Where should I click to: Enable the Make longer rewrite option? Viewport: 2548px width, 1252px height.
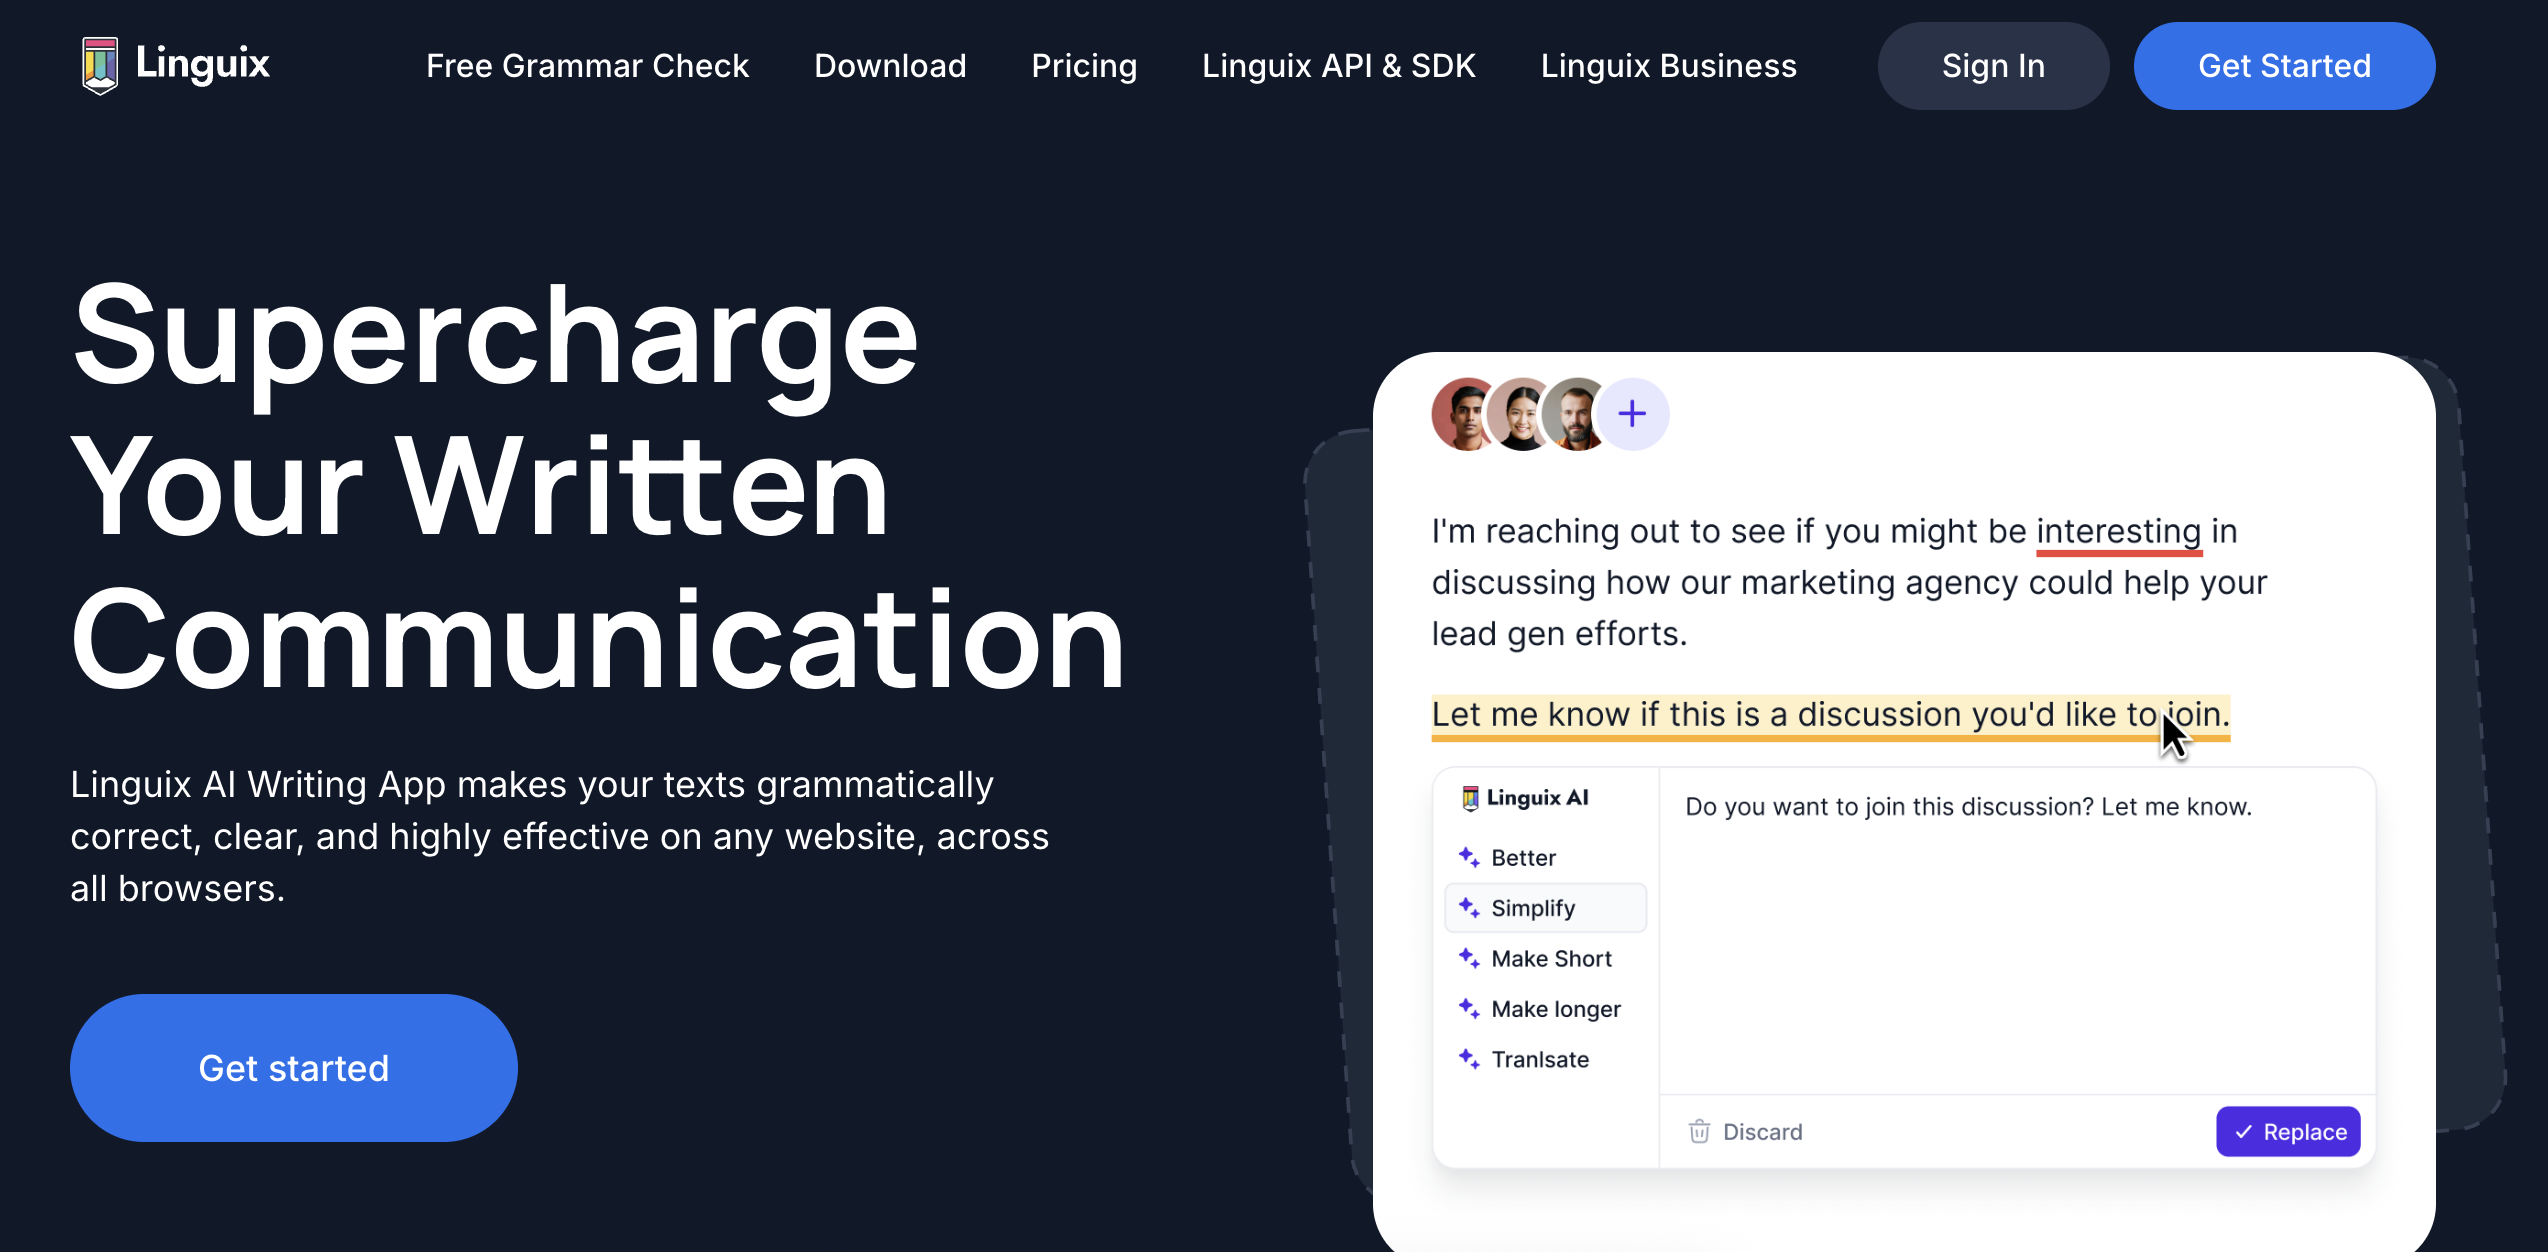pos(1555,1008)
